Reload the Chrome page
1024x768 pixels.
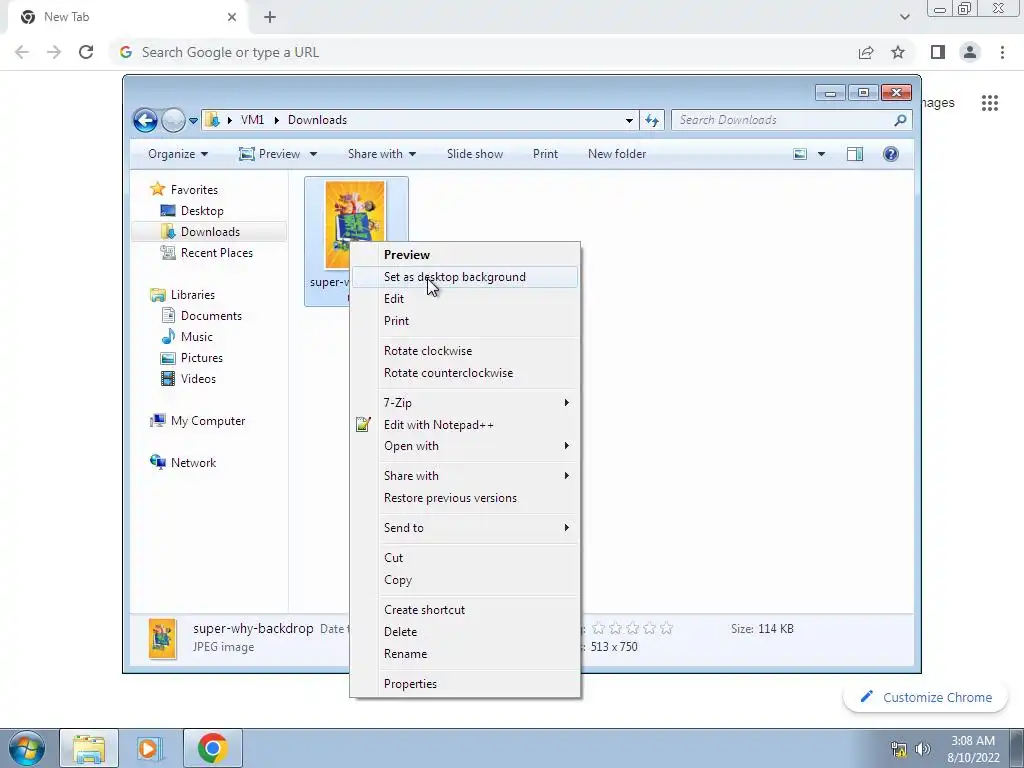coord(86,52)
